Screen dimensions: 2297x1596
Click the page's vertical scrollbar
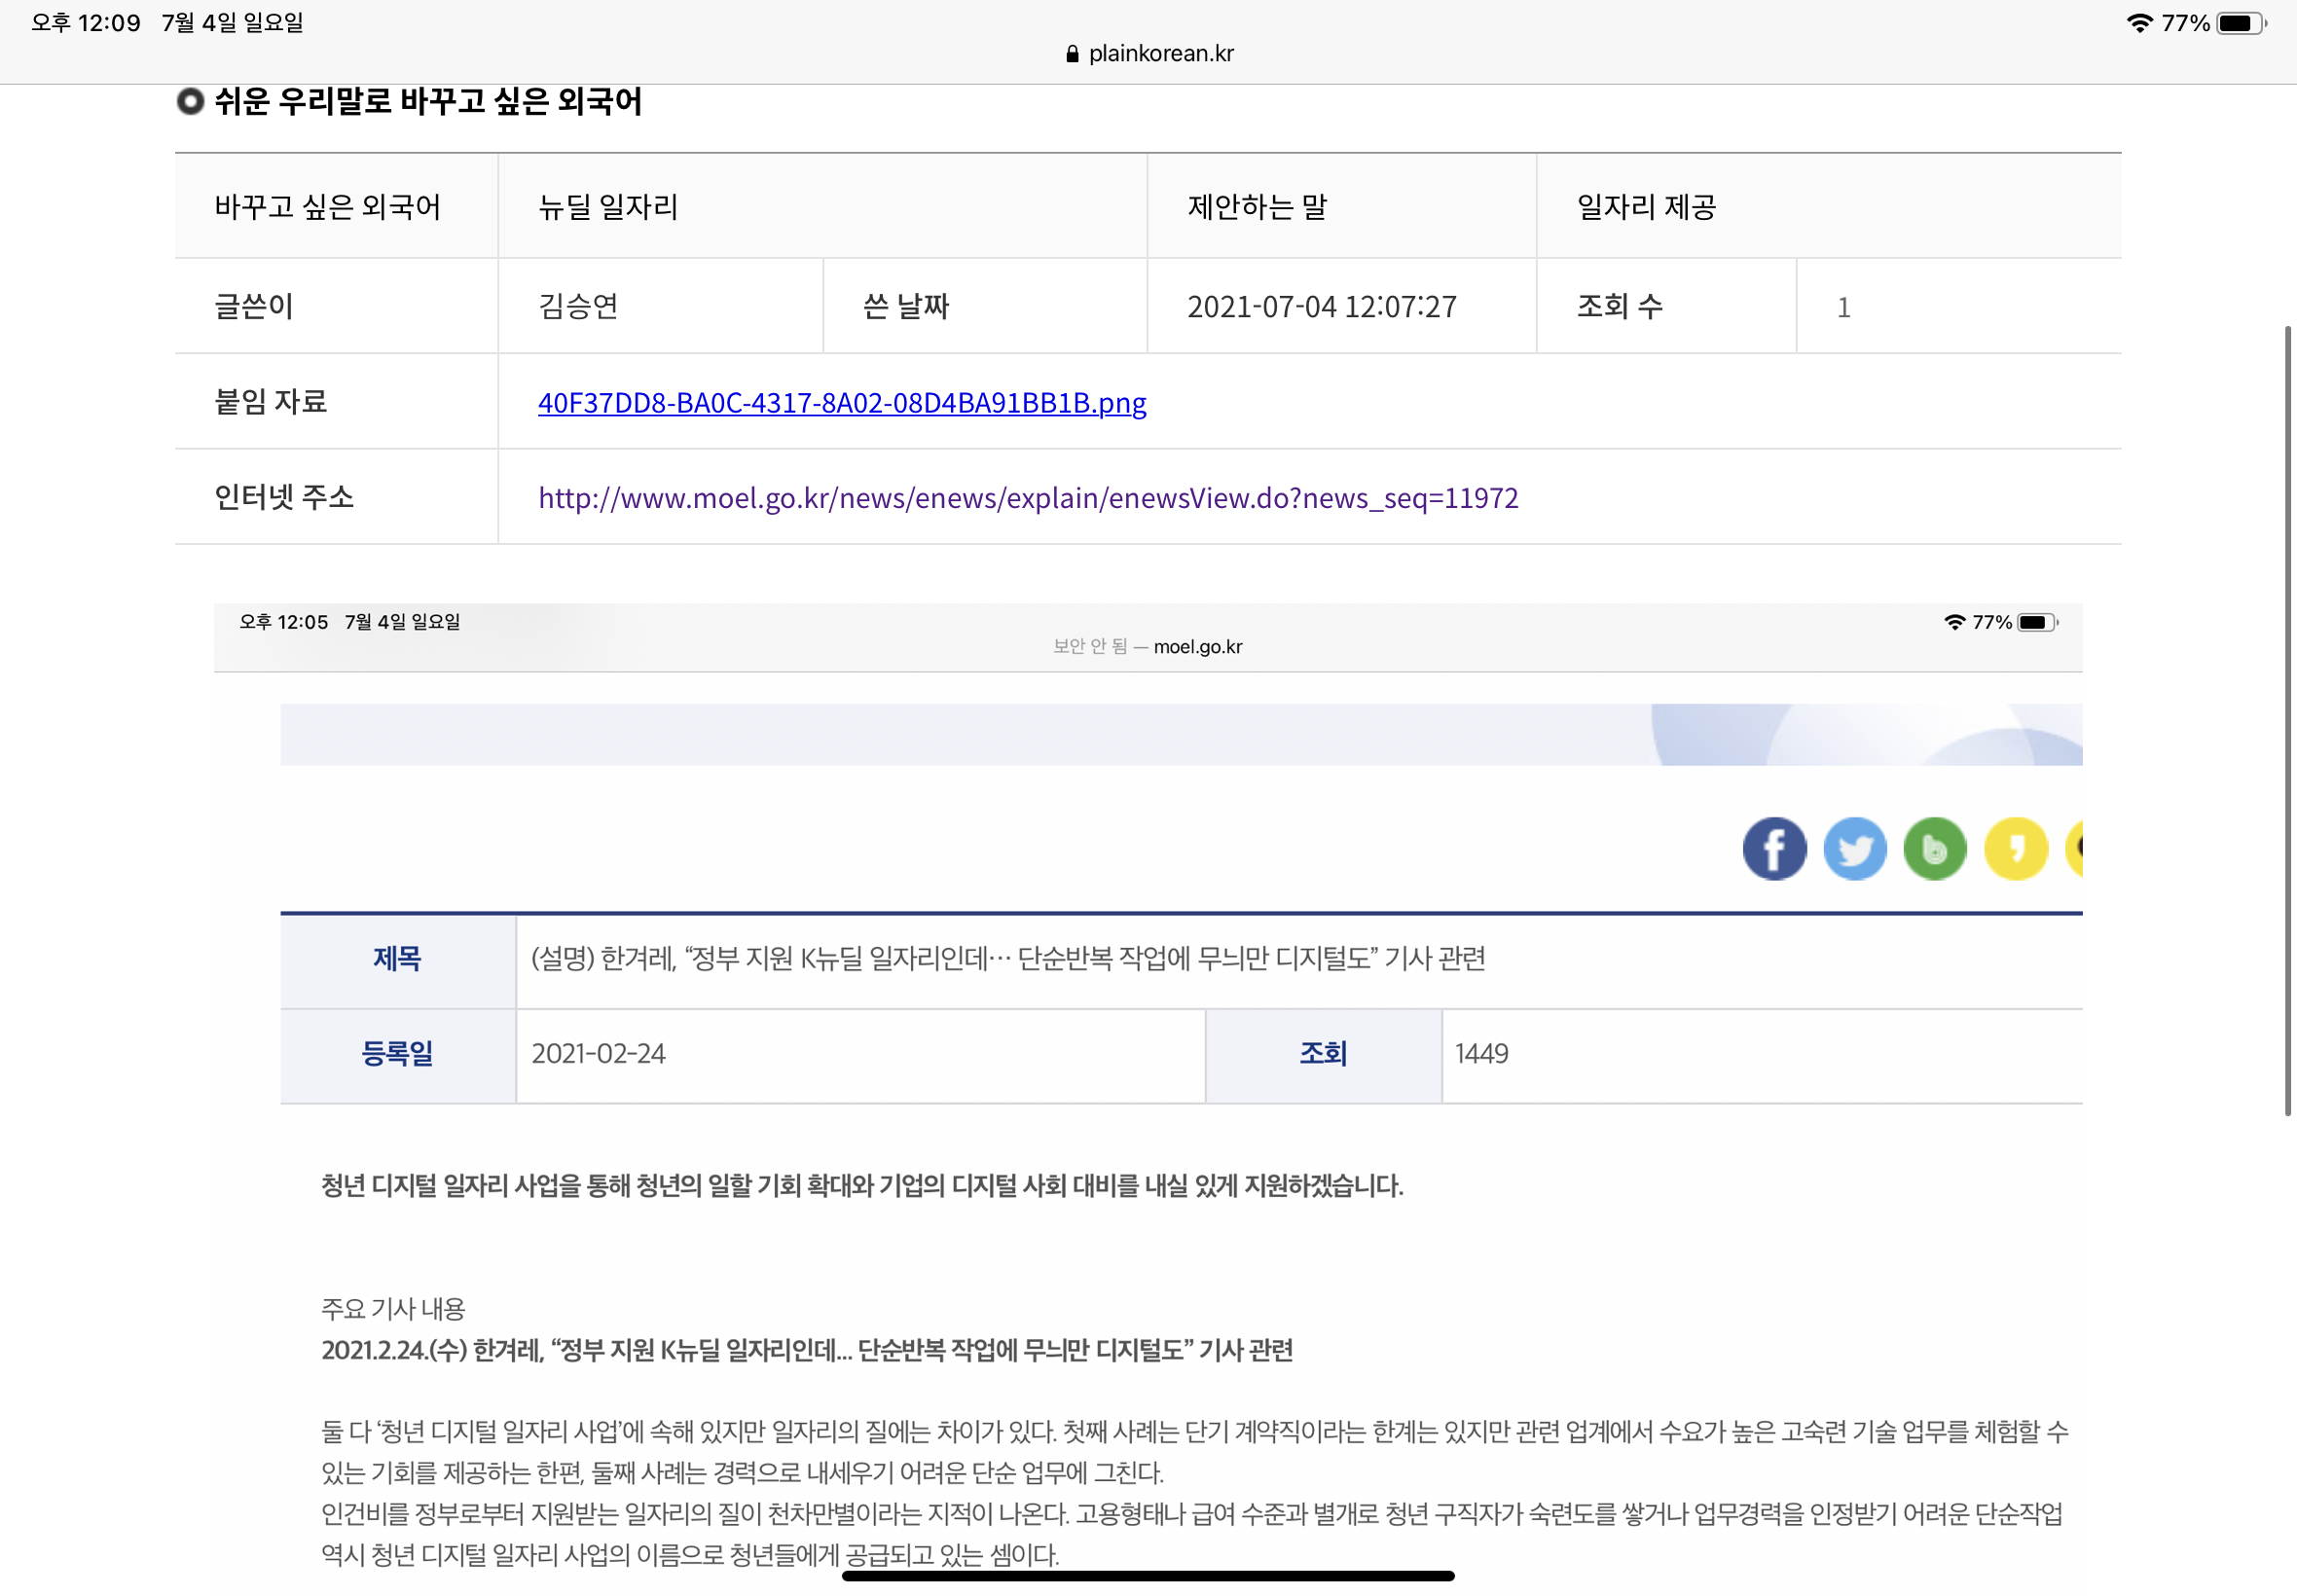click(x=2286, y=720)
